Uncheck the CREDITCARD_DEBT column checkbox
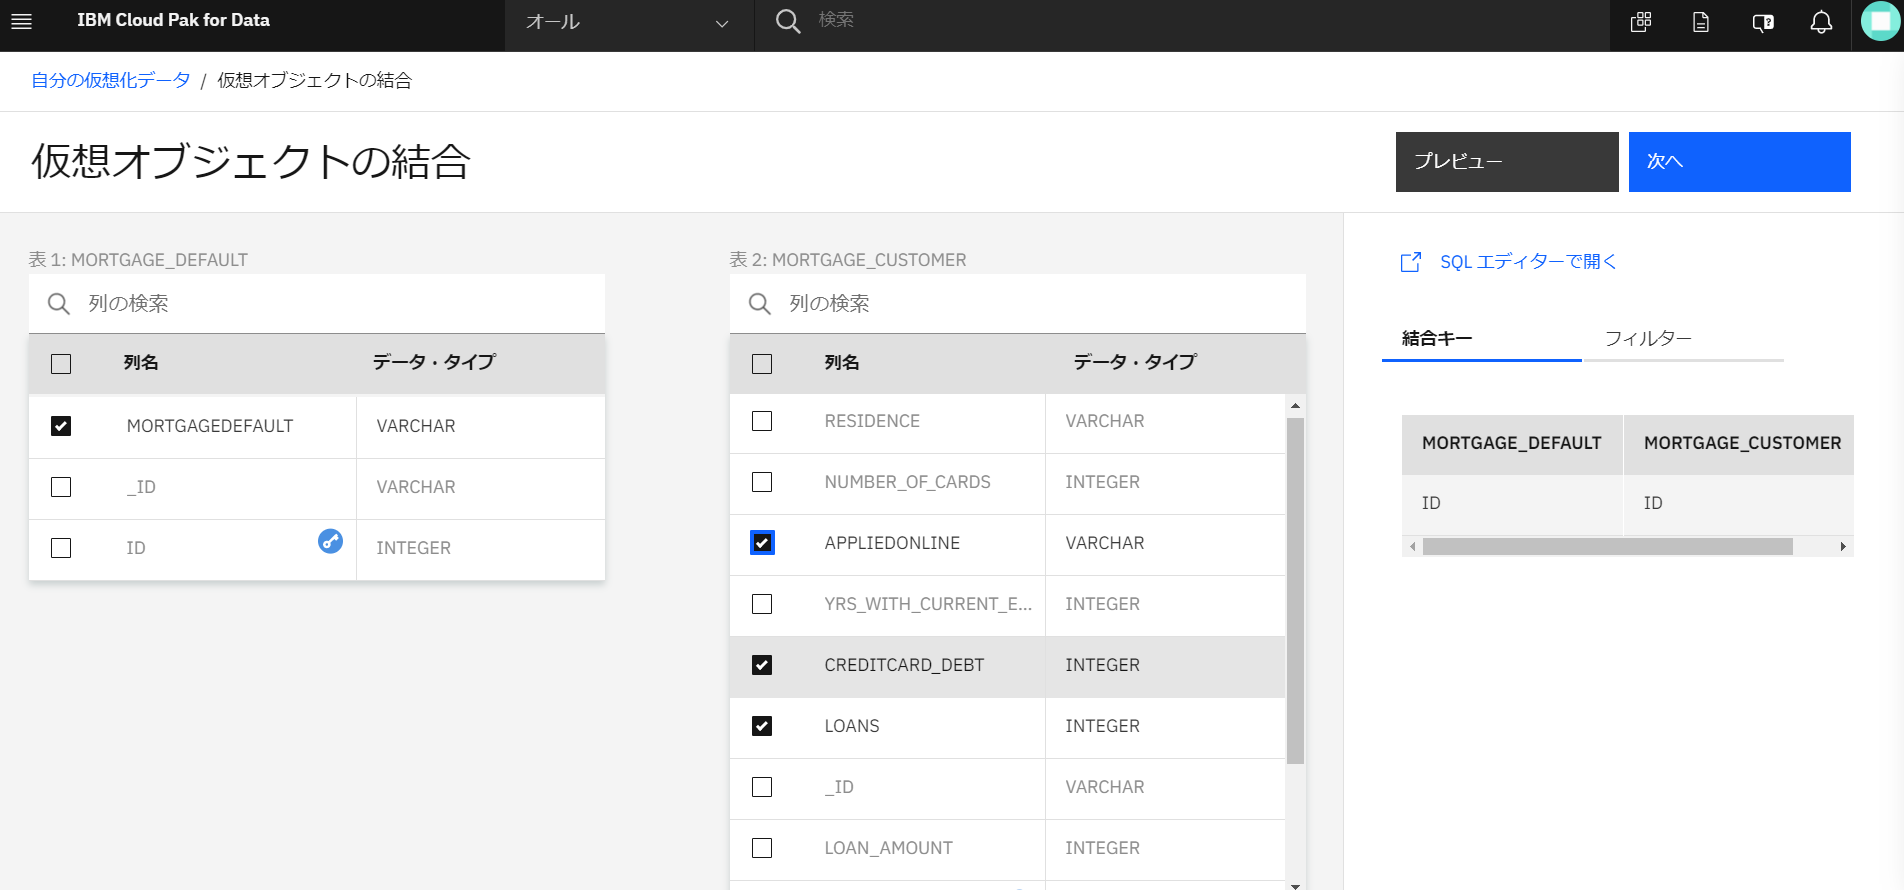Image resolution: width=1904 pixels, height=890 pixels. [762, 665]
